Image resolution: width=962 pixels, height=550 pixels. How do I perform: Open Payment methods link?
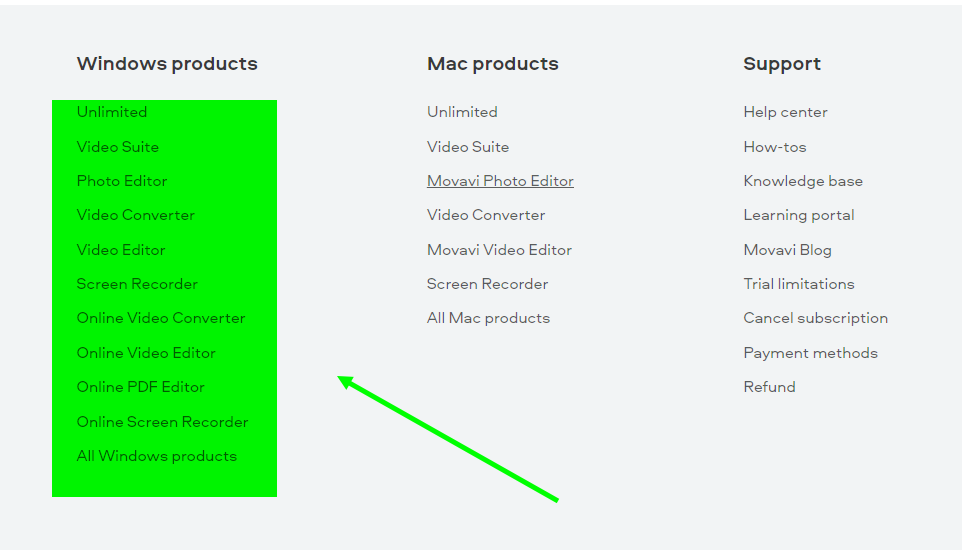coord(810,353)
